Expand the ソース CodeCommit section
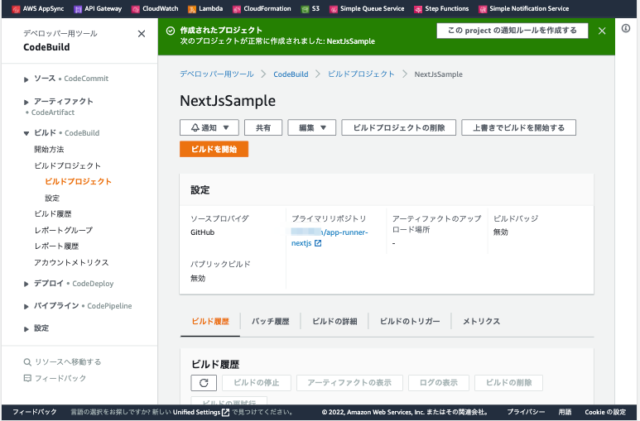The image size is (640, 421). [x=26, y=79]
